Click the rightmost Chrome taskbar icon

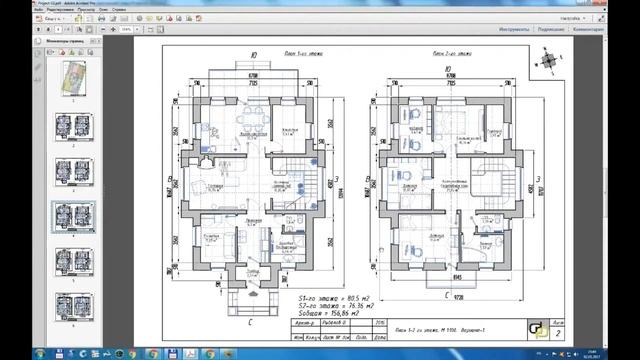pyautogui.click(x=210, y=354)
